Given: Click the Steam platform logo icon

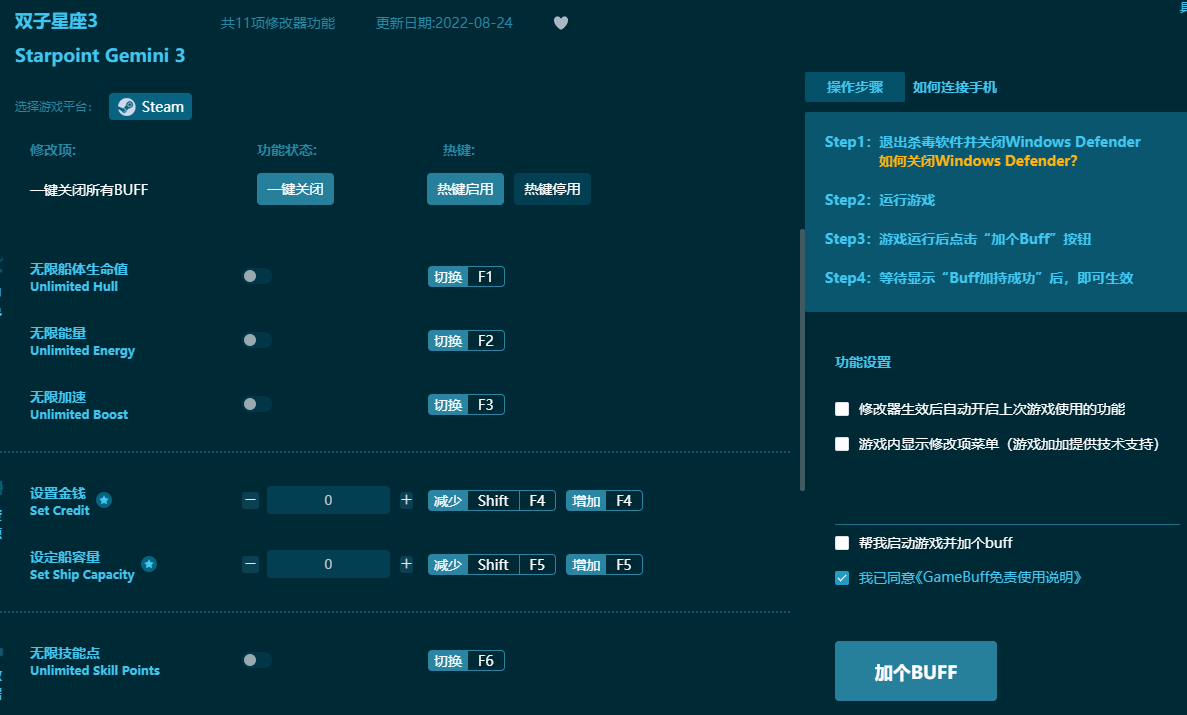Looking at the screenshot, I should tap(126, 107).
